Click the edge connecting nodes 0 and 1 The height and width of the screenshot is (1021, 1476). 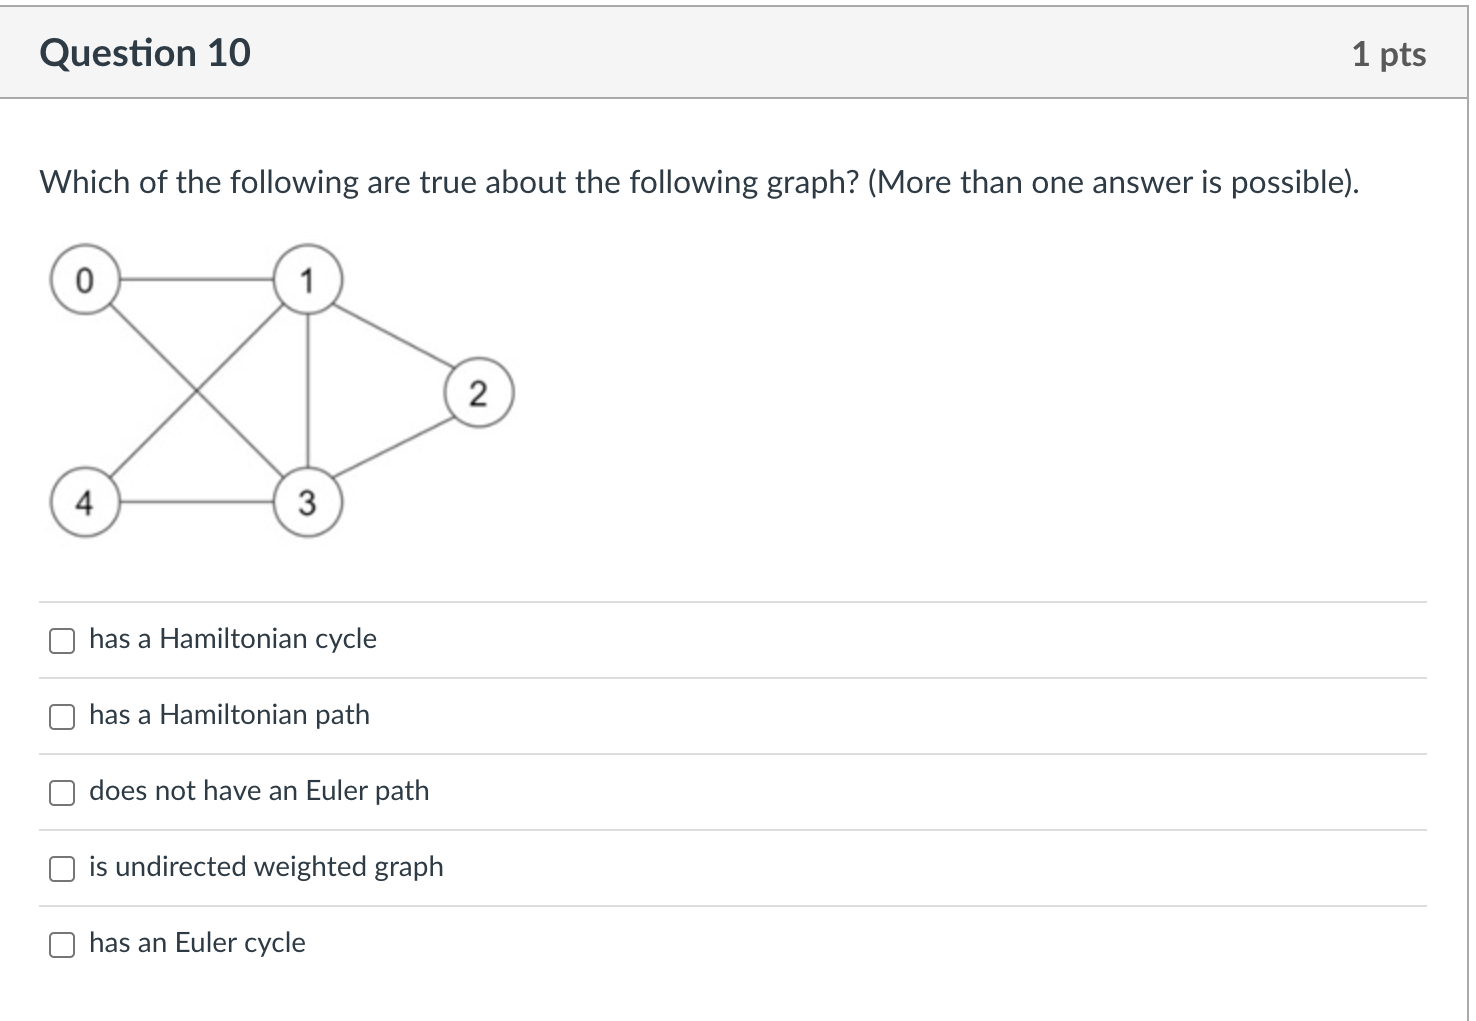196,280
